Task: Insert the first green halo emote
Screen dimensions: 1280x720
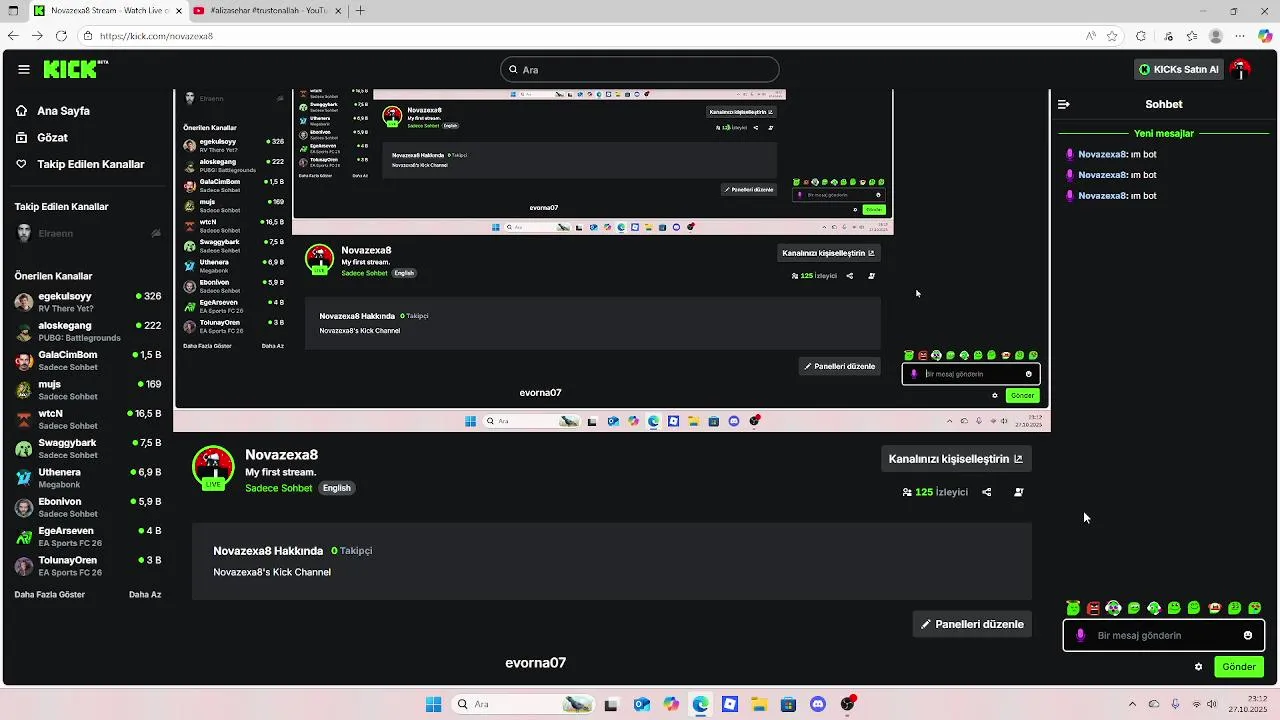Action: pyautogui.click(x=1073, y=608)
